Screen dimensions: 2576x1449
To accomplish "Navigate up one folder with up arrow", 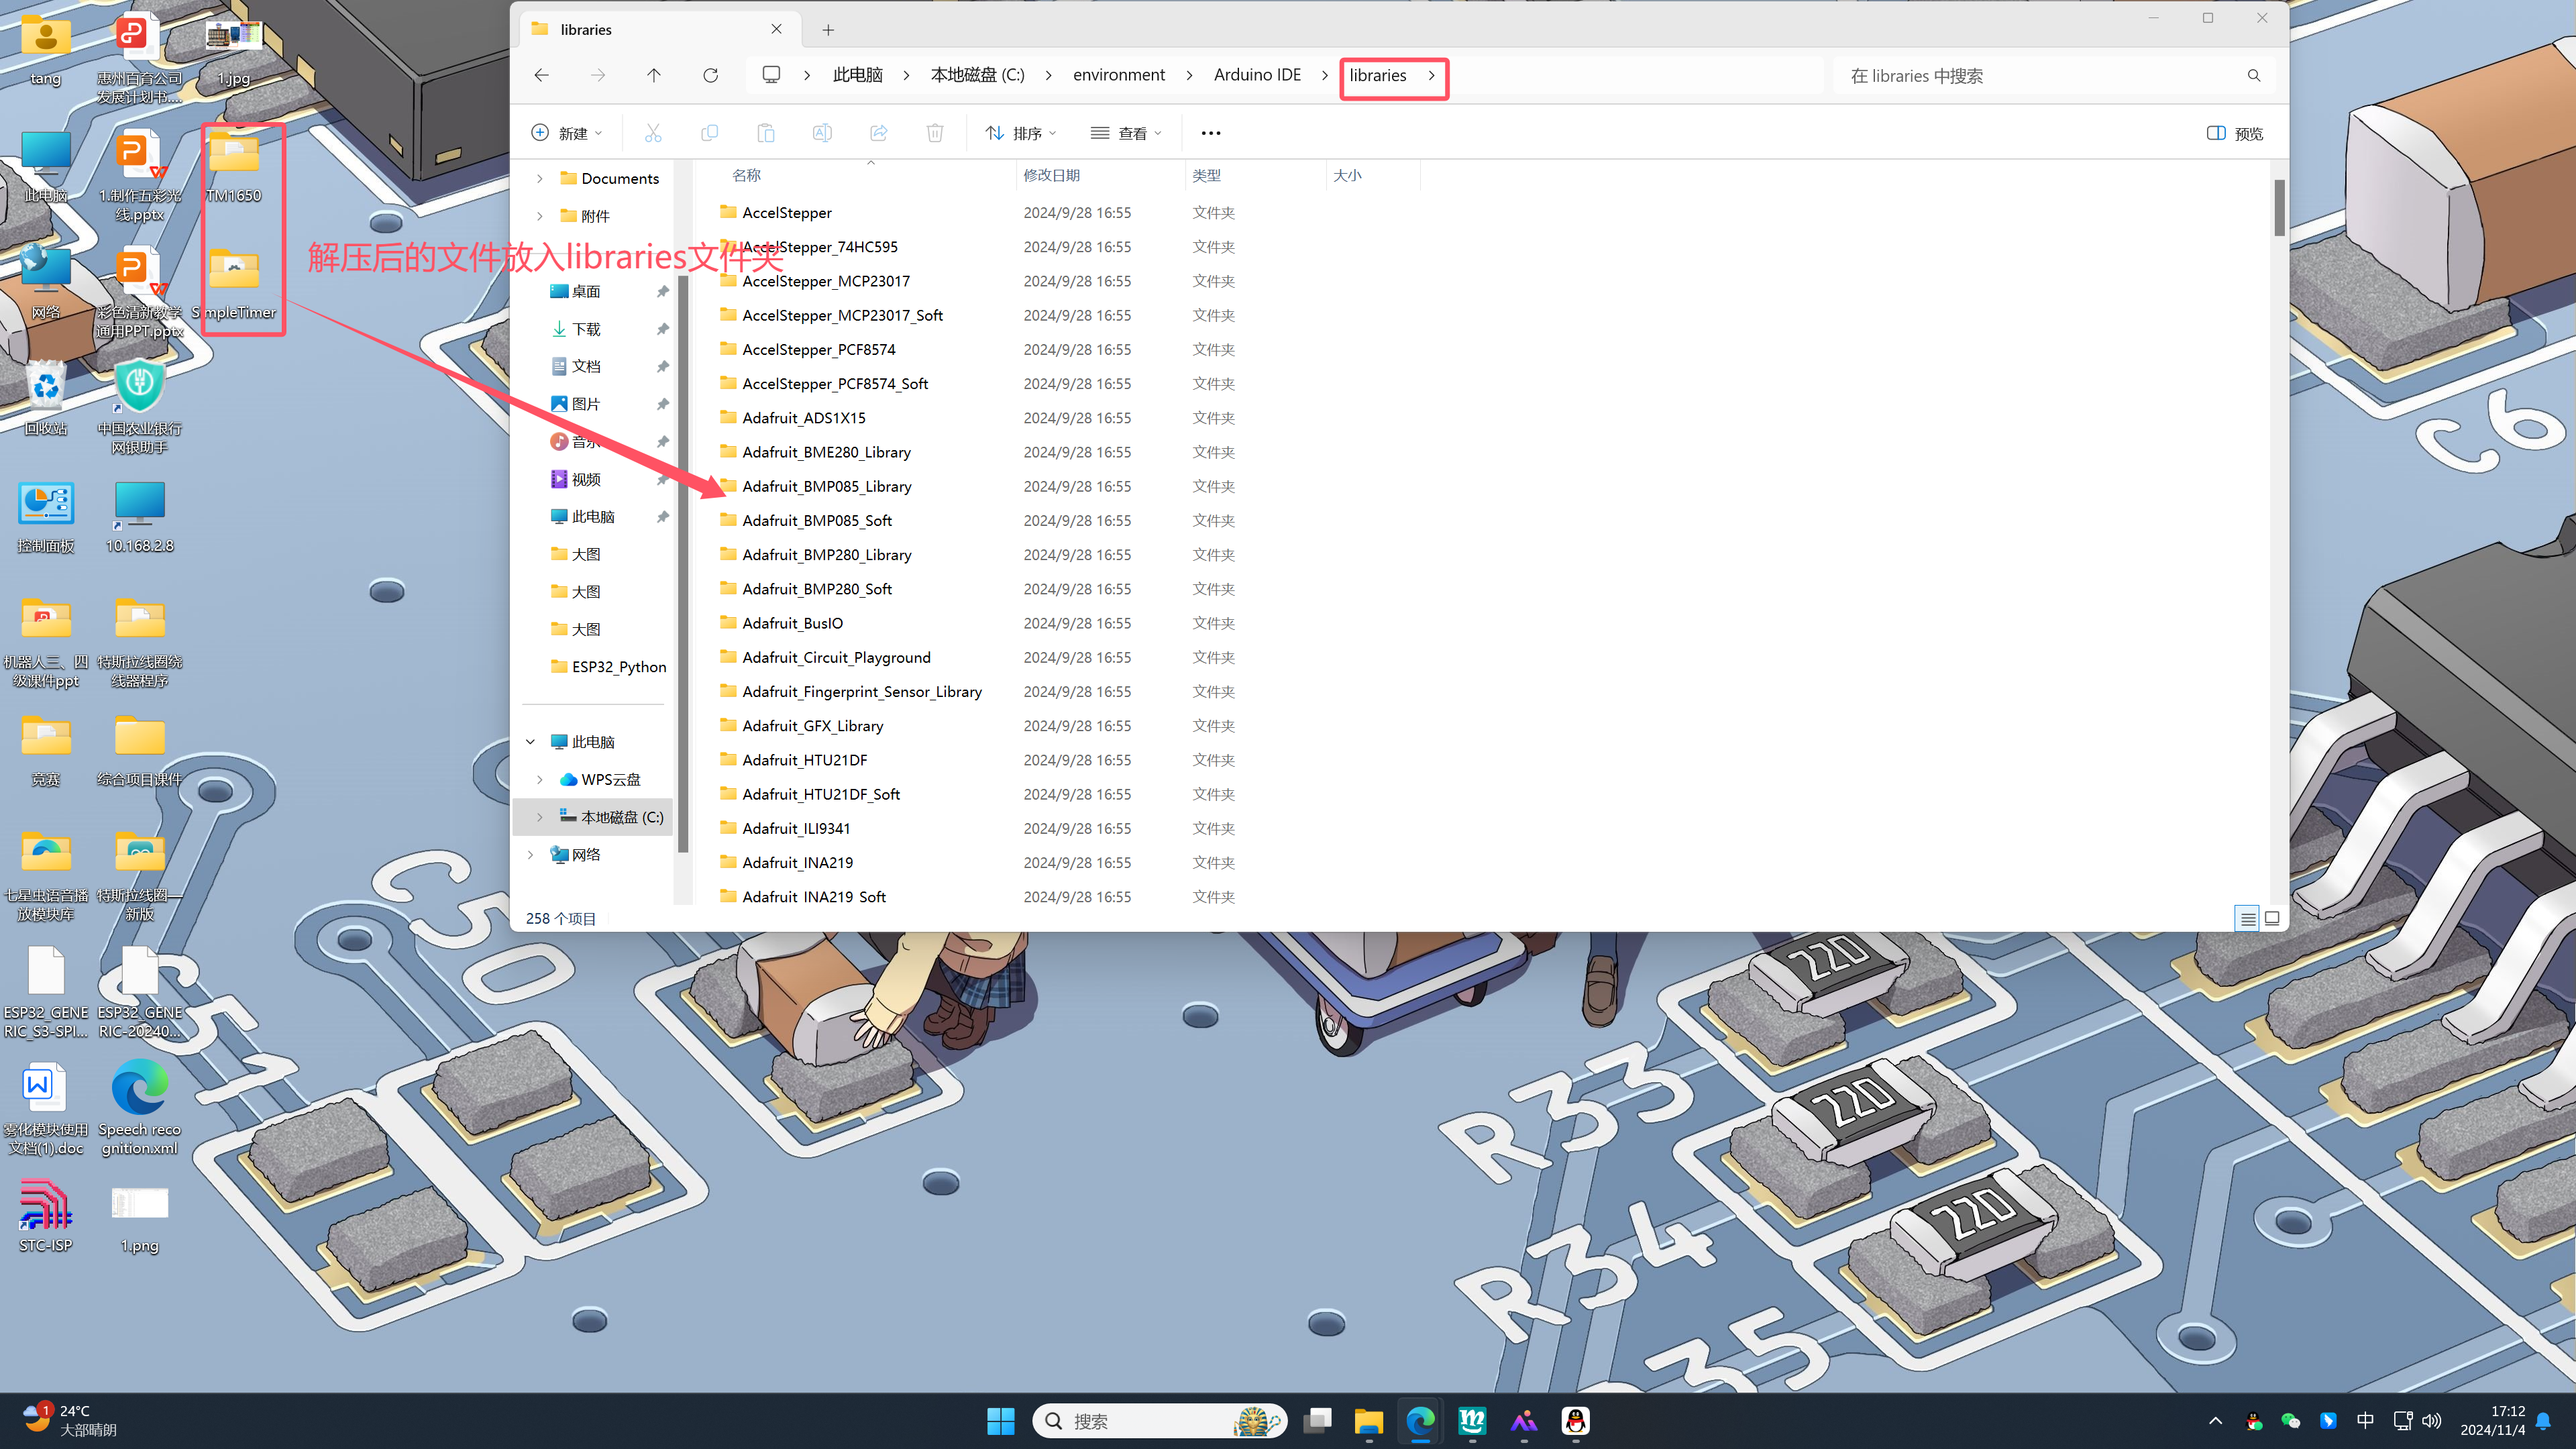I will tap(653, 75).
